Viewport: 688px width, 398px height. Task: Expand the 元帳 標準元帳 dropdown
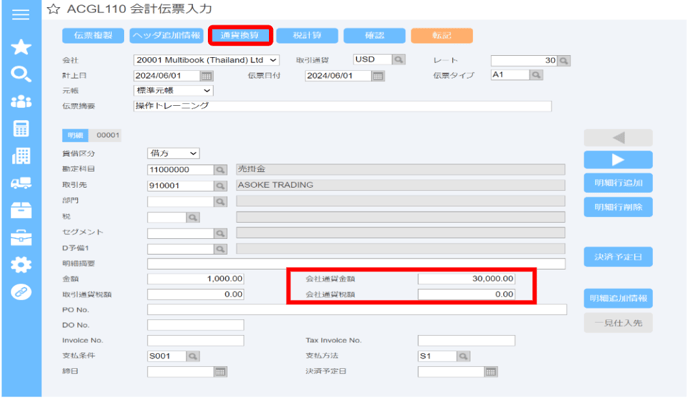(173, 91)
